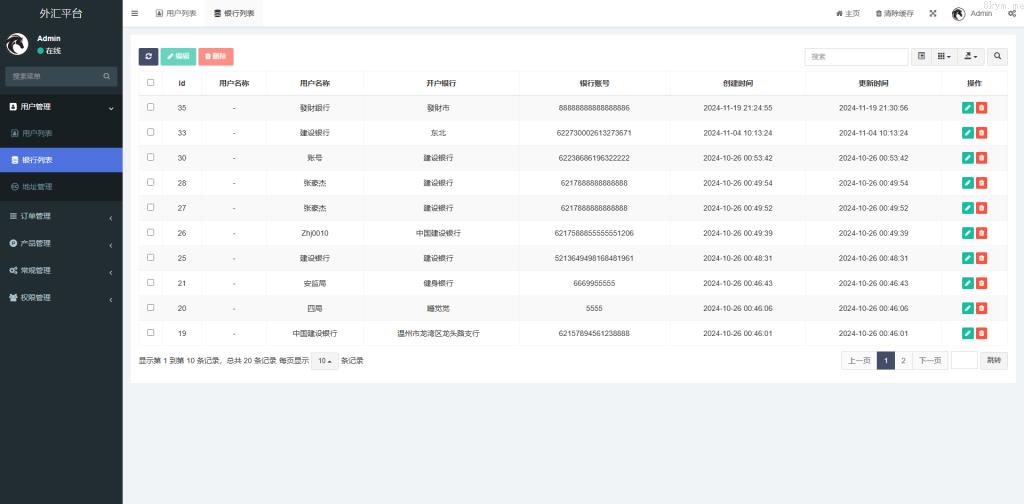This screenshot has height=504, width=1024.
Task: Click the magnifier search icon button
Action: point(998,57)
